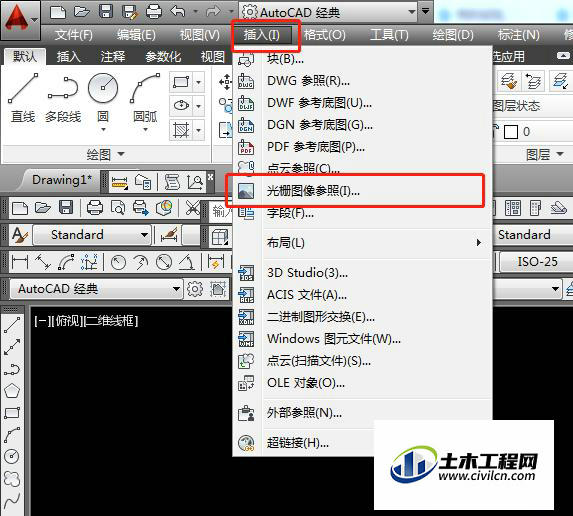The width and height of the screenshot is (573, 516).
Task: Select the 多段线 polyline tool in ribbon
Action: pyautogui.click(x=63, y=99)
